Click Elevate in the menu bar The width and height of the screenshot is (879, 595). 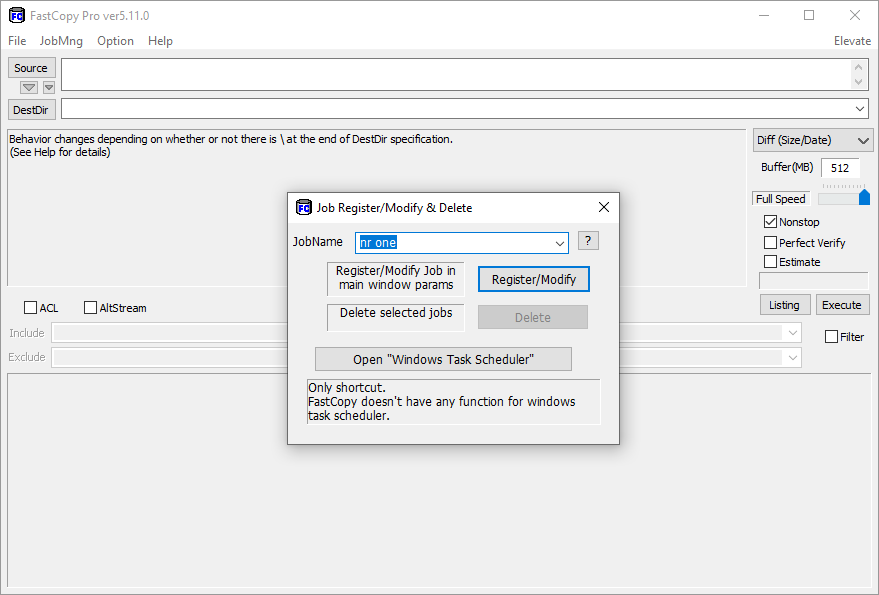[852, 41]
